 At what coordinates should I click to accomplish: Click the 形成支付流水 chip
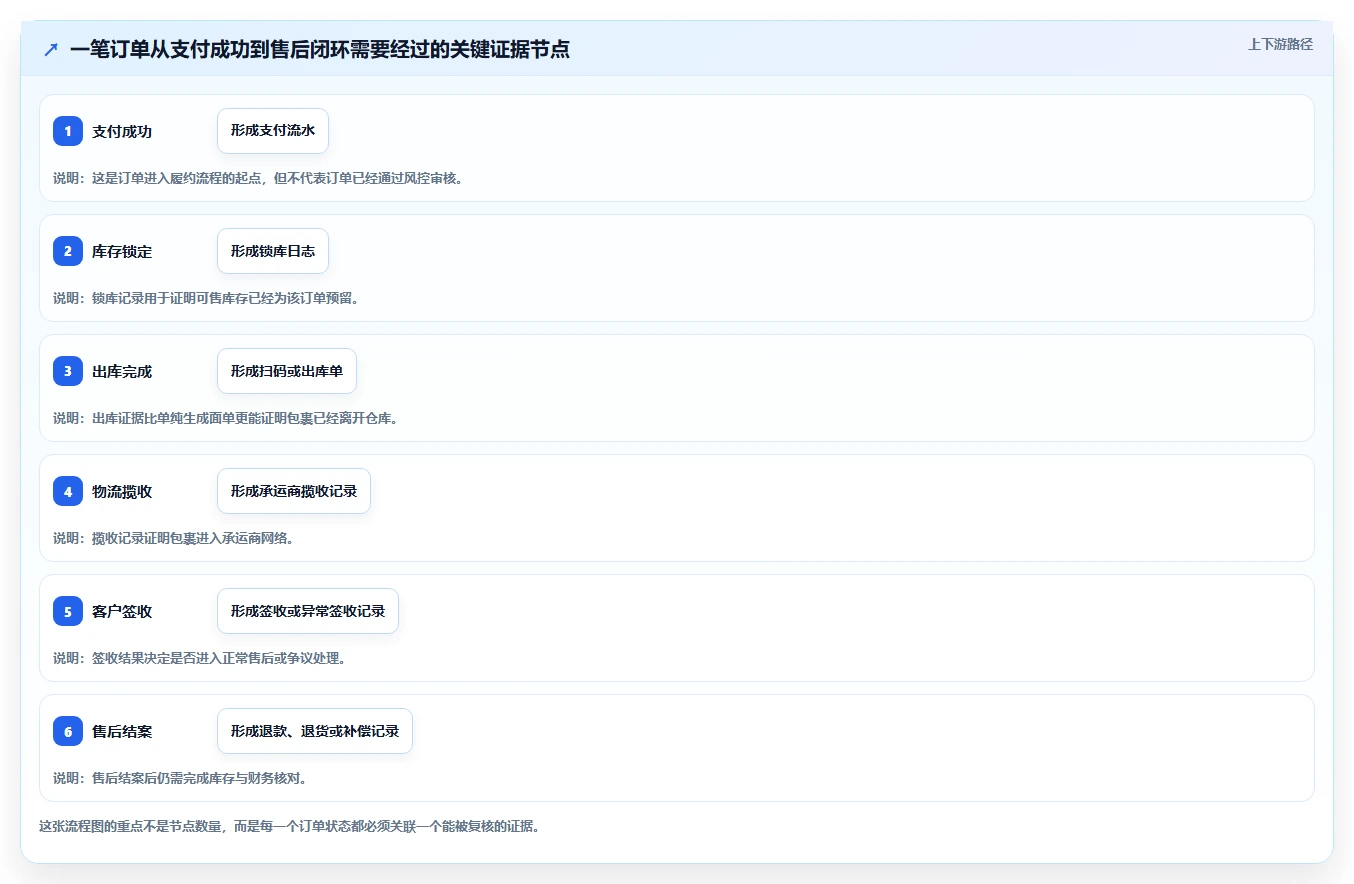(x=273, y=131)
